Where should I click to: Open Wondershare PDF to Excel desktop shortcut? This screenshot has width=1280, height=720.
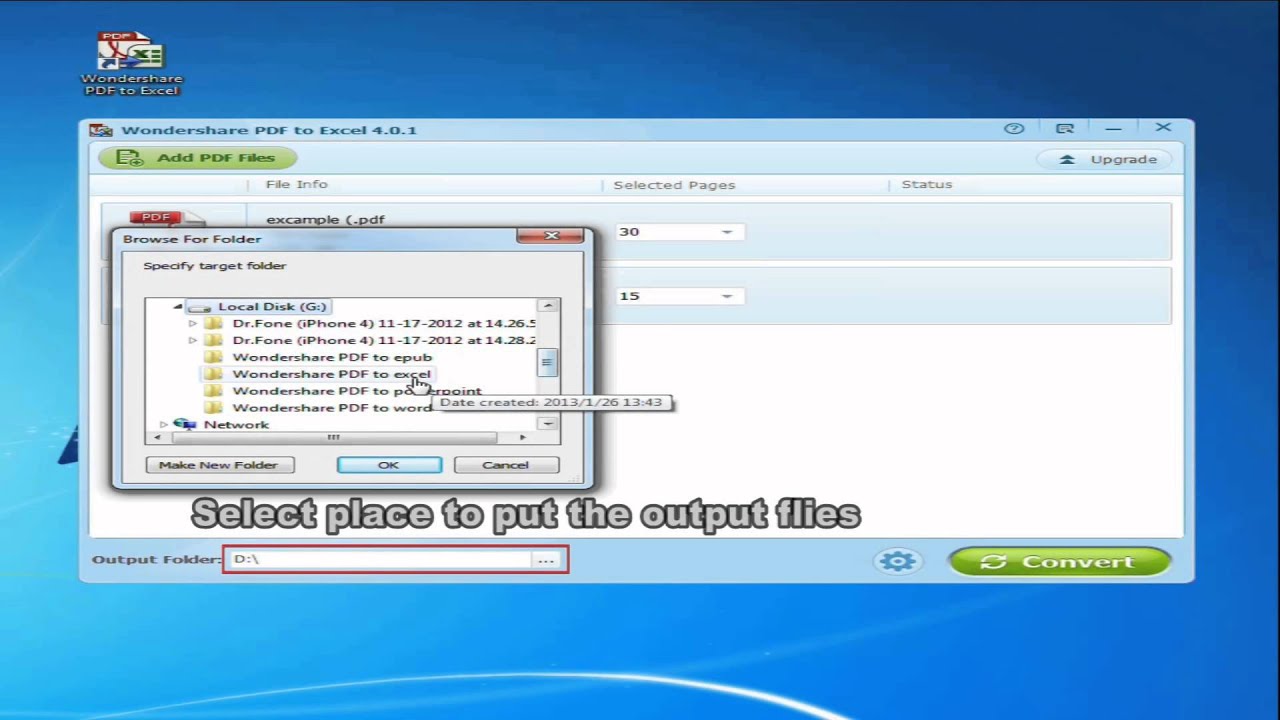[x=131, y=63]
